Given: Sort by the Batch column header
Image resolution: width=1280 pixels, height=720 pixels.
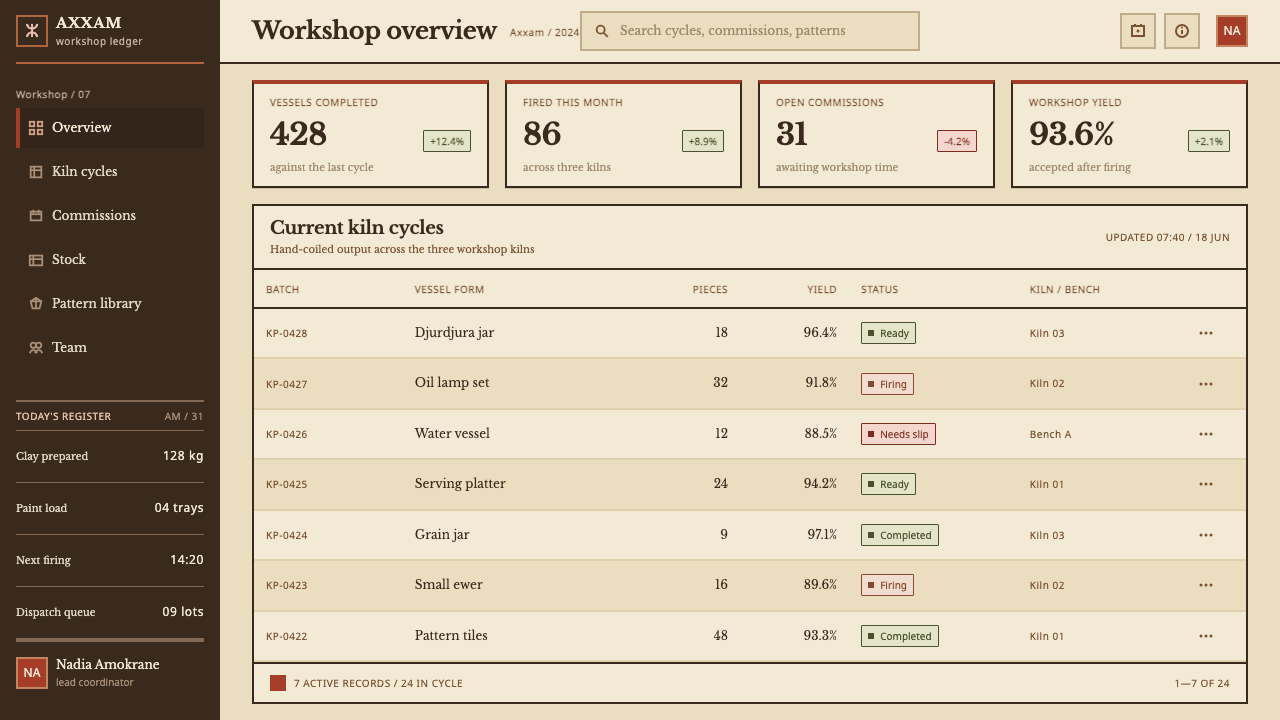Looking at the screenshot, I should coord(282,290).
